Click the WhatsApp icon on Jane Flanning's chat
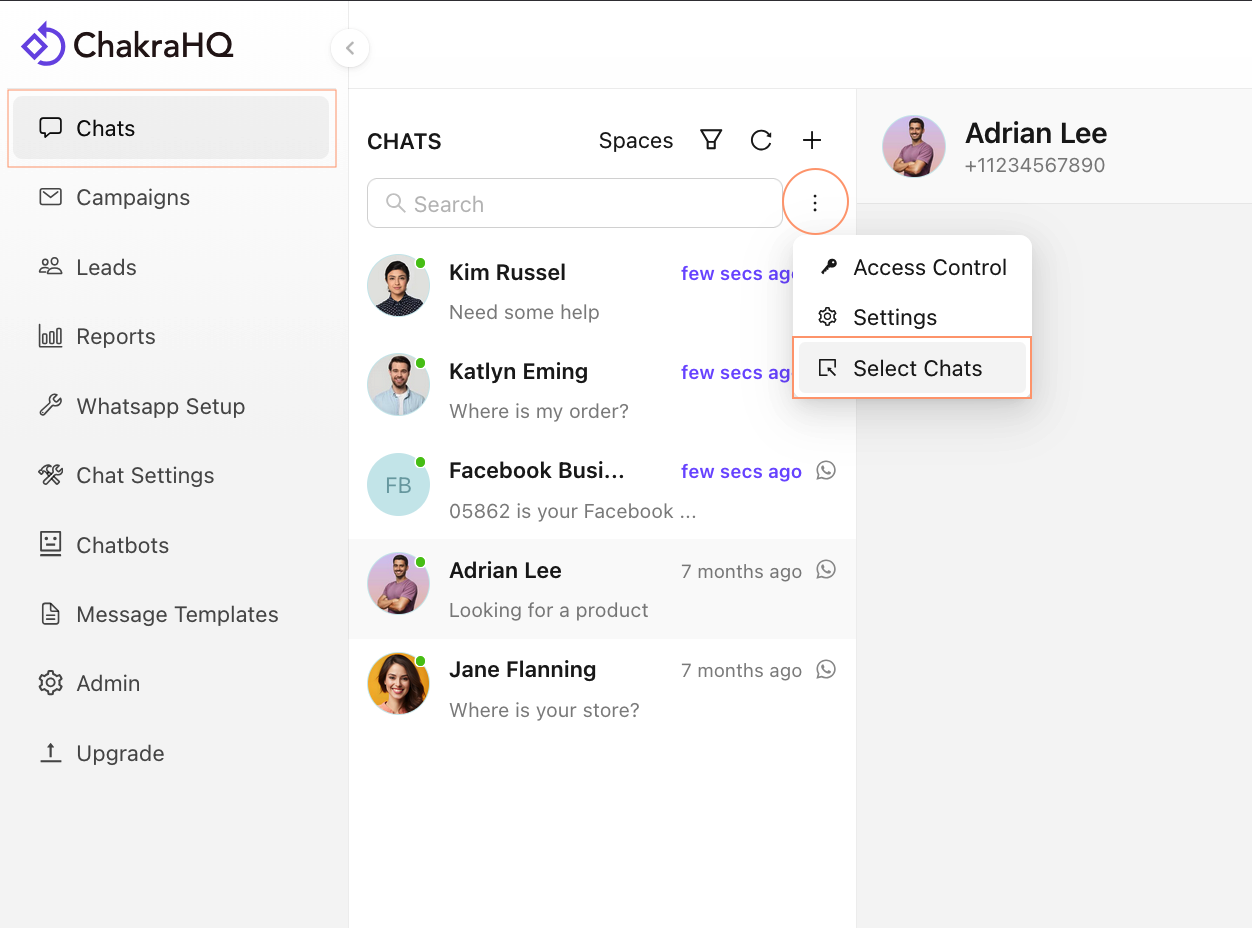The width and height of the screenshot is (1252, 928). 826,669
